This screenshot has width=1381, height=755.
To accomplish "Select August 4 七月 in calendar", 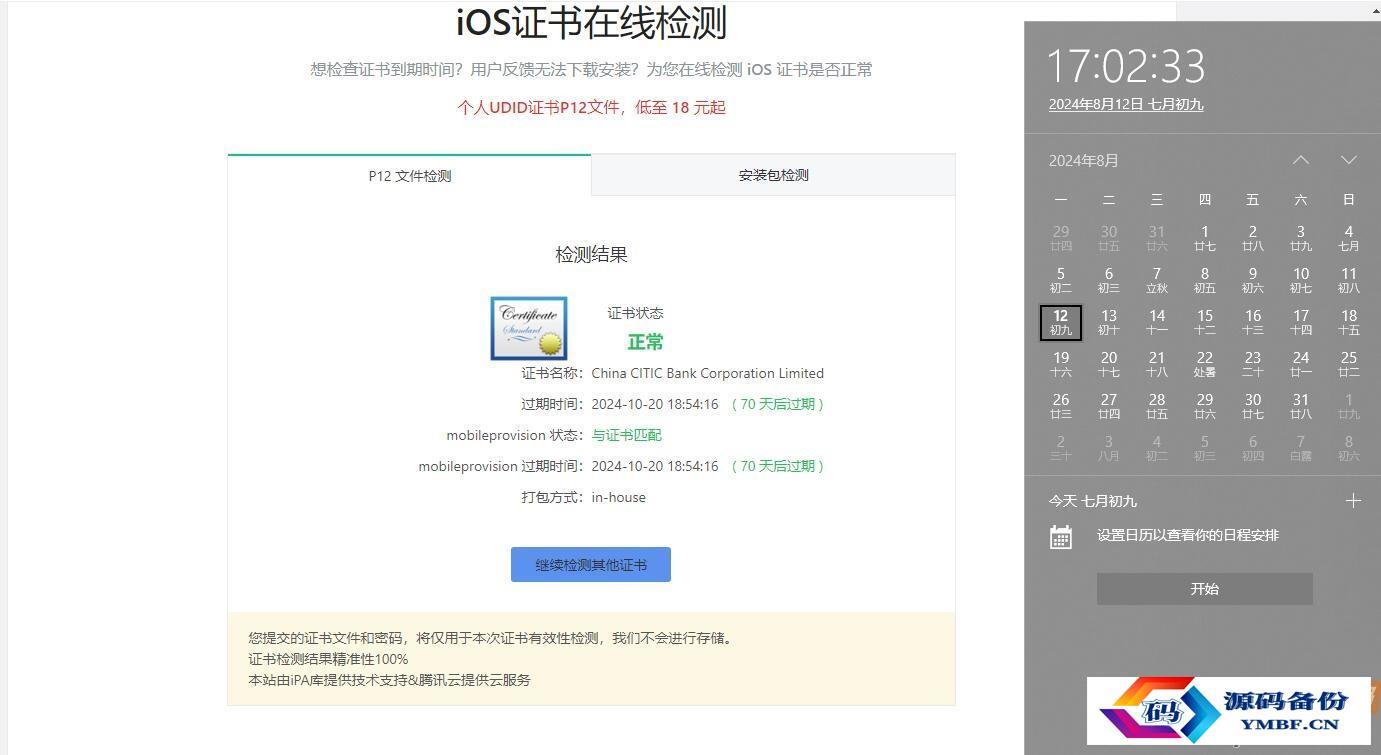I will (x=1348, y=238).
